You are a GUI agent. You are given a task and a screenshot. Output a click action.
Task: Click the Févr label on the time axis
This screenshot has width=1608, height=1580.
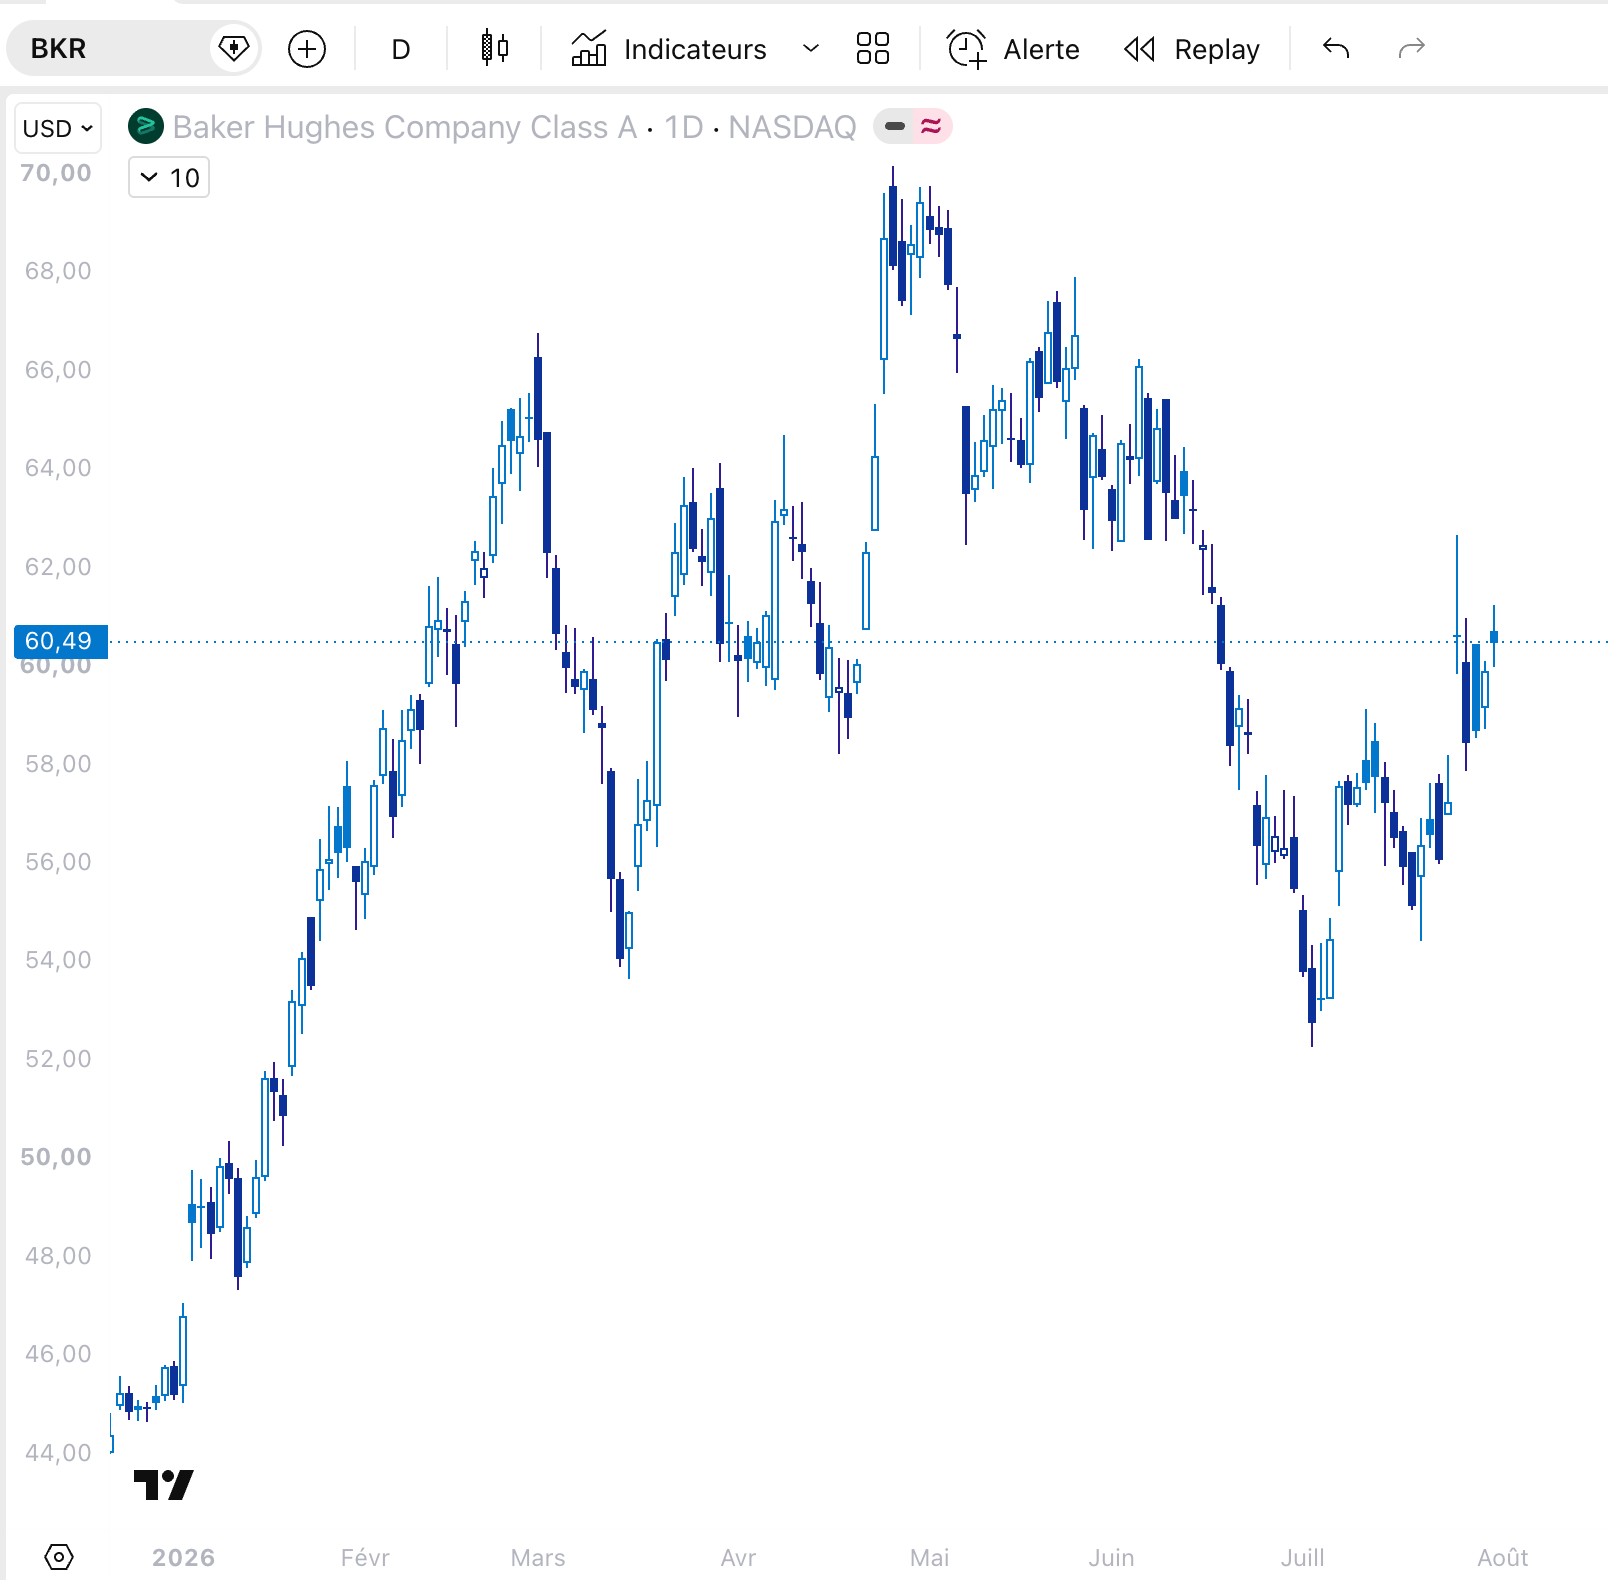(x=365, y=1558)
